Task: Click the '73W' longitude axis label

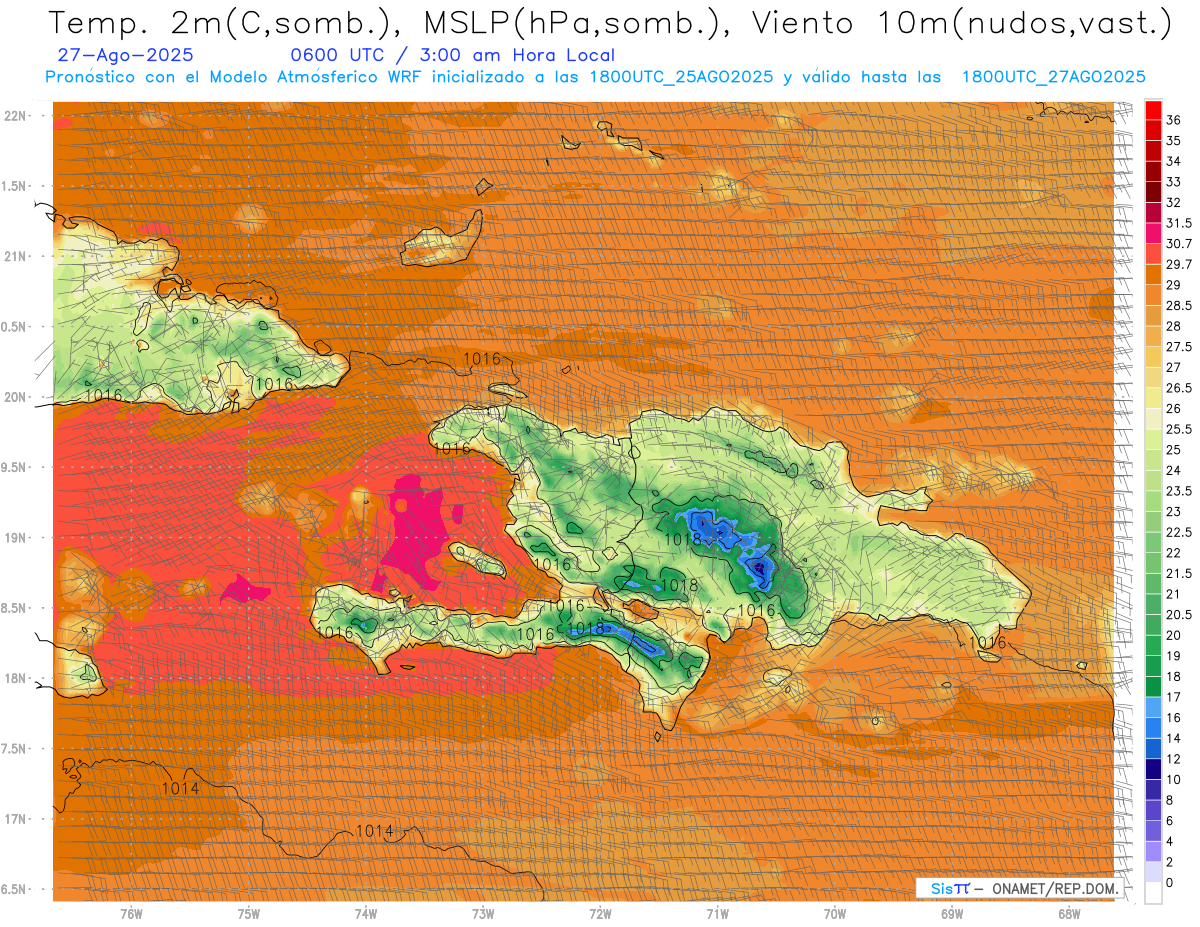Action: click(483, 914)
